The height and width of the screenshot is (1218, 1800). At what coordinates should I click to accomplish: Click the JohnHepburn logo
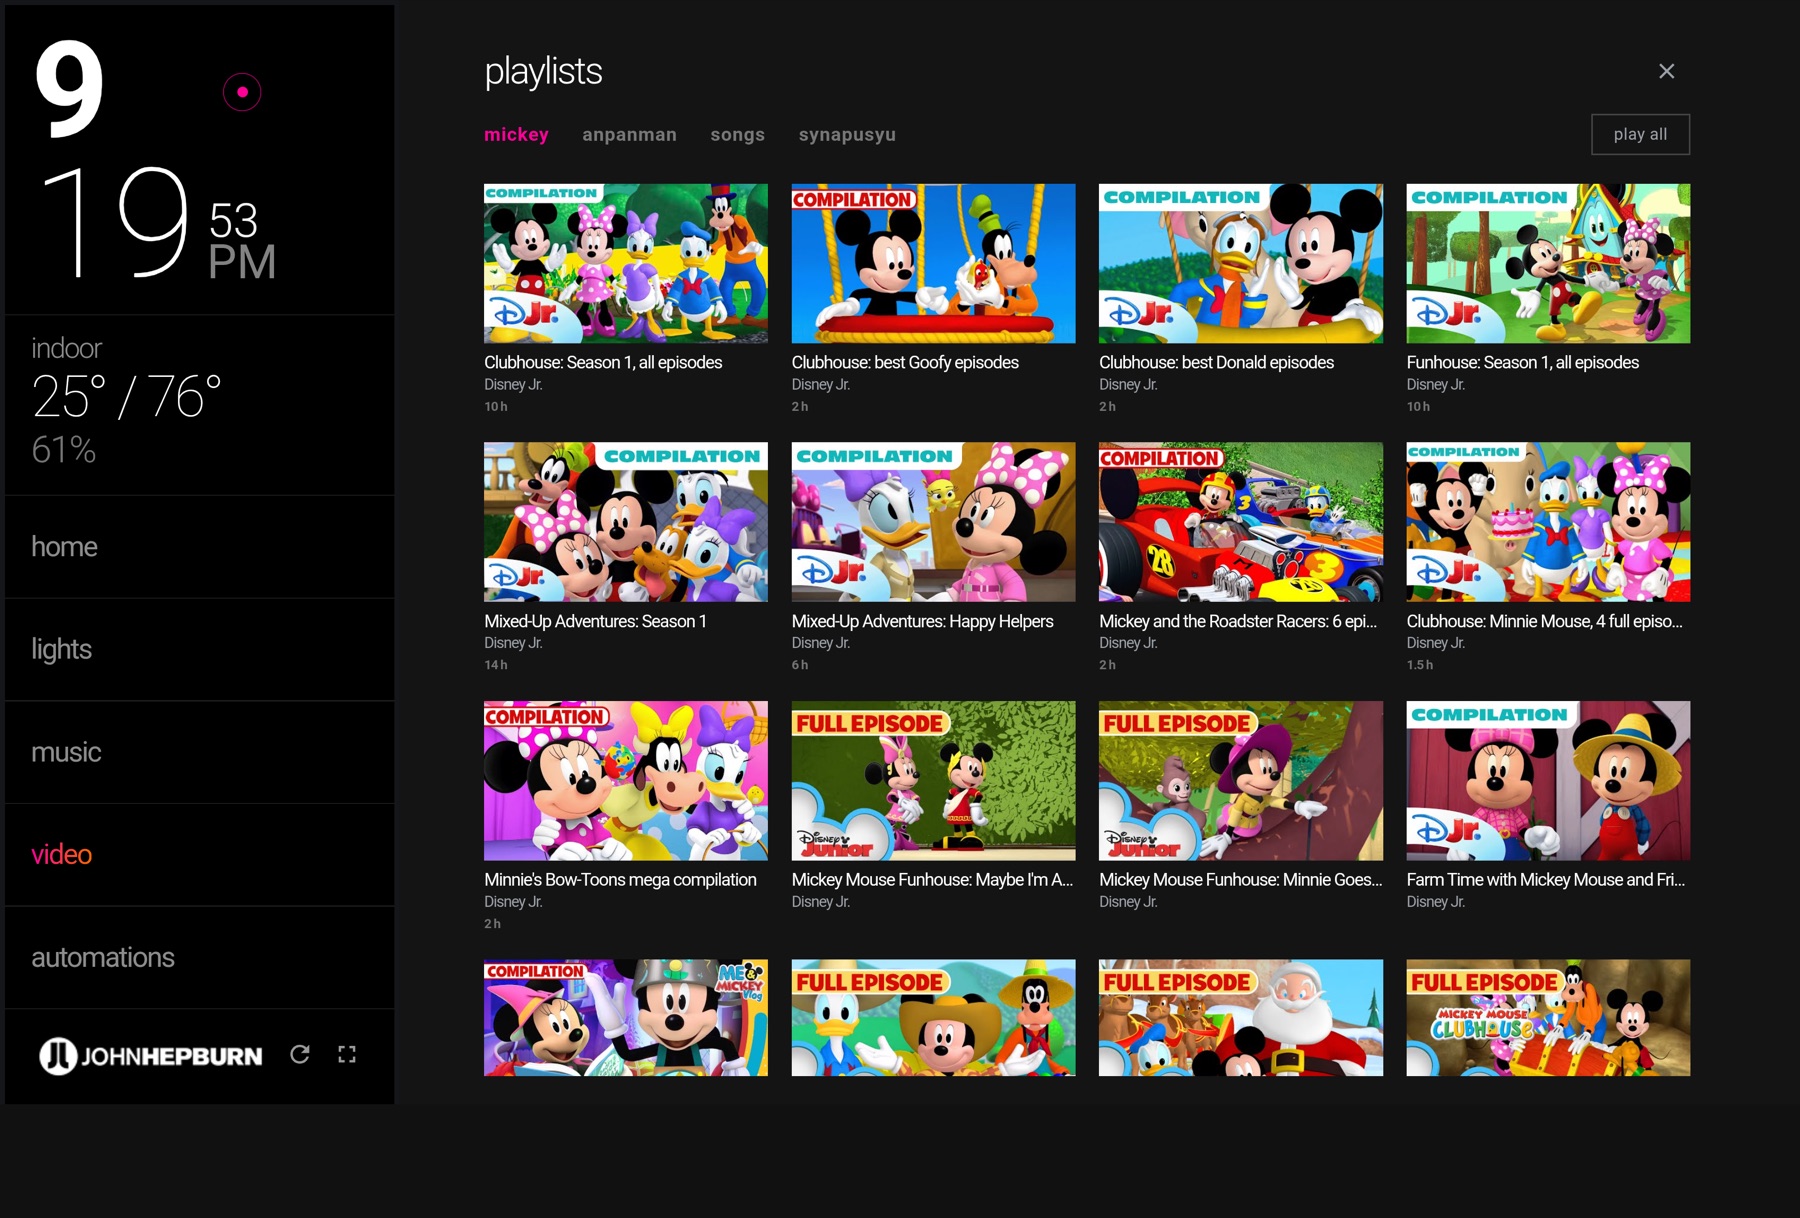pyautogui.click(x=150, y=1055)
